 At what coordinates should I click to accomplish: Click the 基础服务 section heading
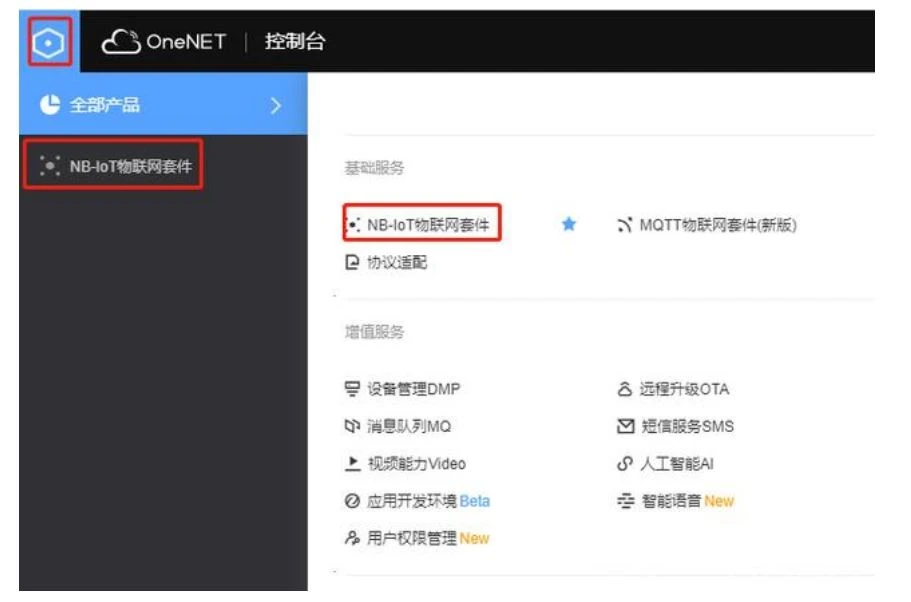pyautogui.click(x=374, y=169)
